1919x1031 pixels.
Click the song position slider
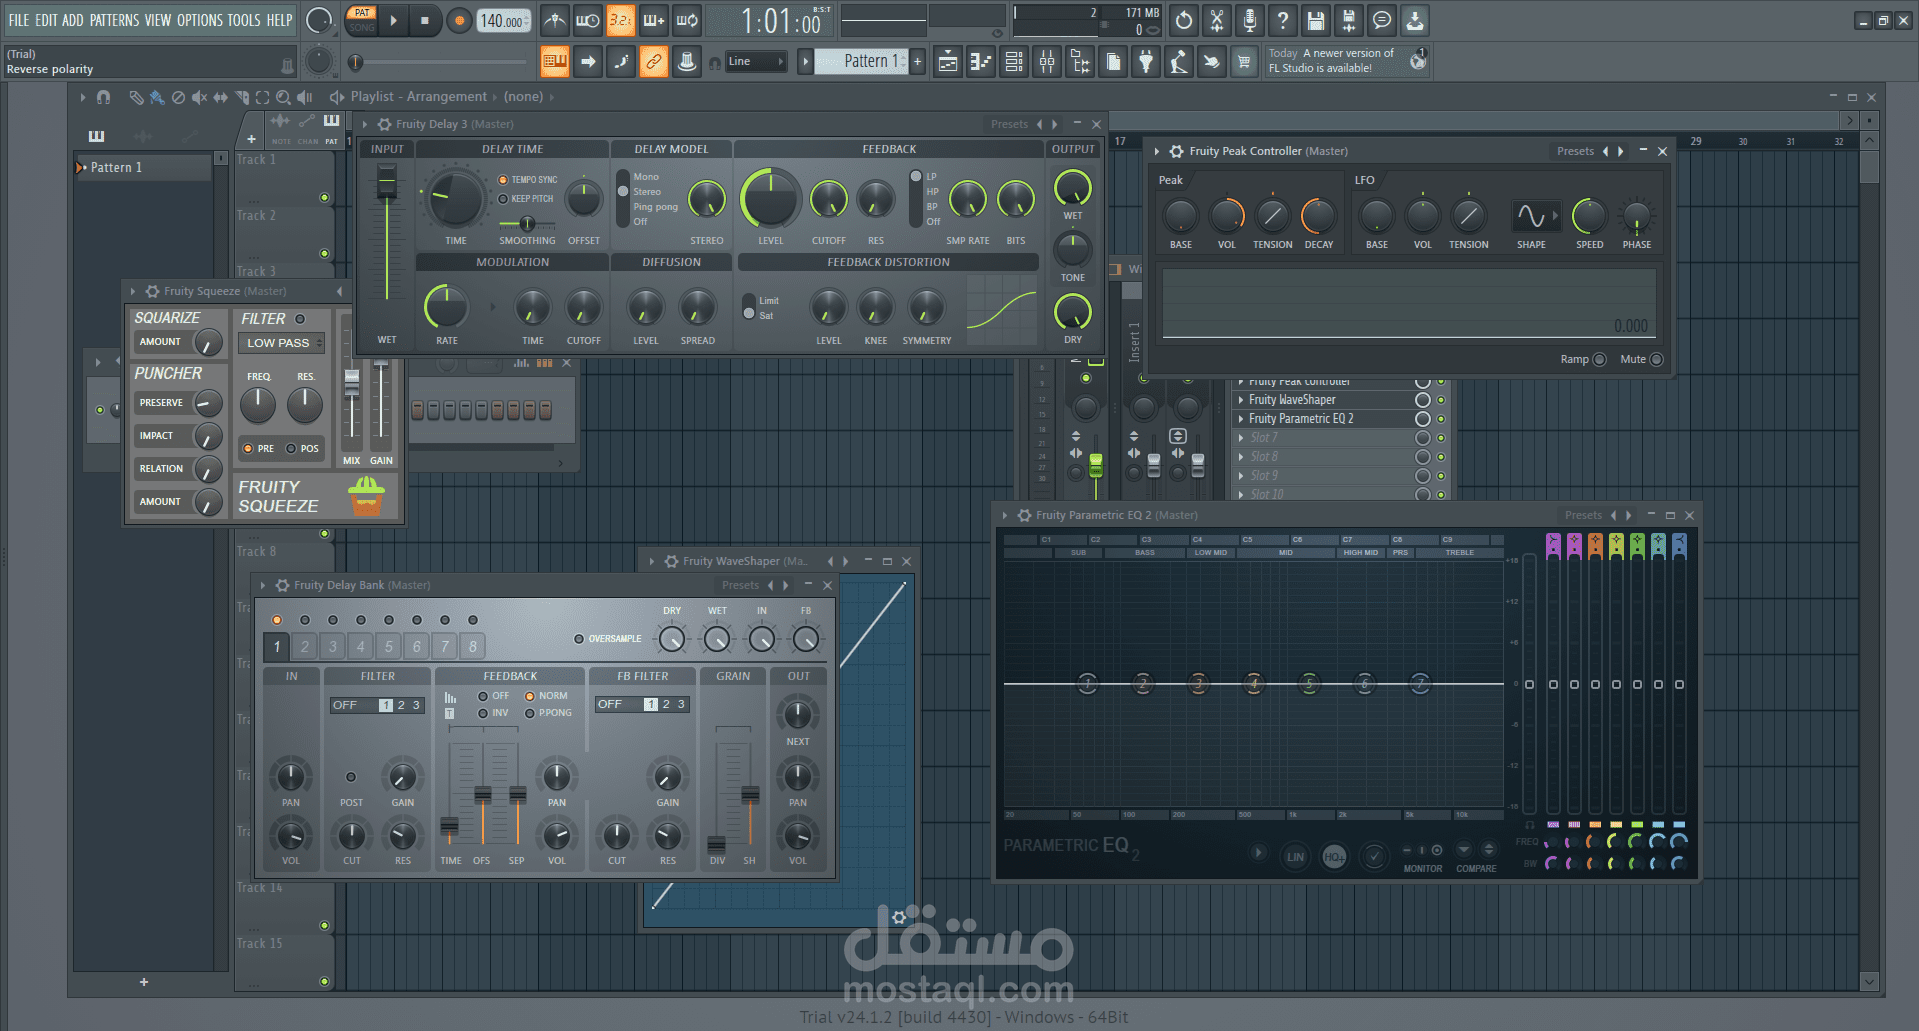pyautogui.click(x=440, y=62)
